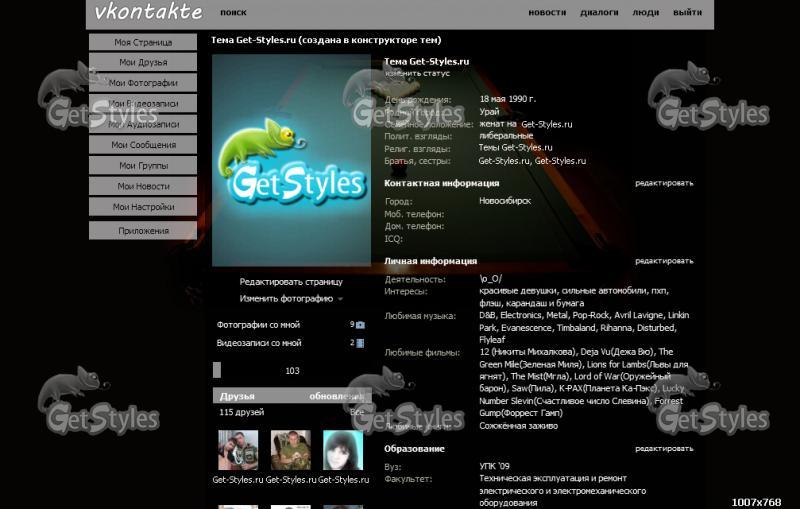Click новости in the top navigation
This screenshot has width=800, height=509.
(x=547, y=13)
